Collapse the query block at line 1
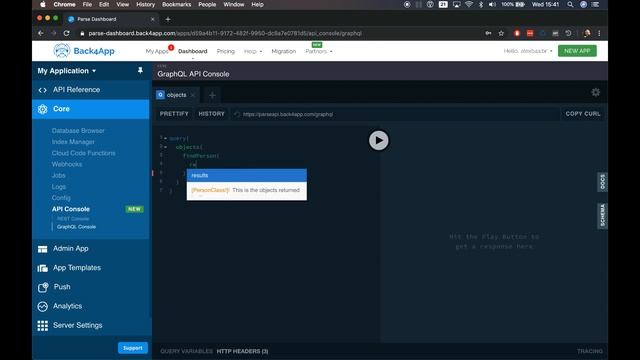This screenshot has width=640, height=360. (165, 138)
